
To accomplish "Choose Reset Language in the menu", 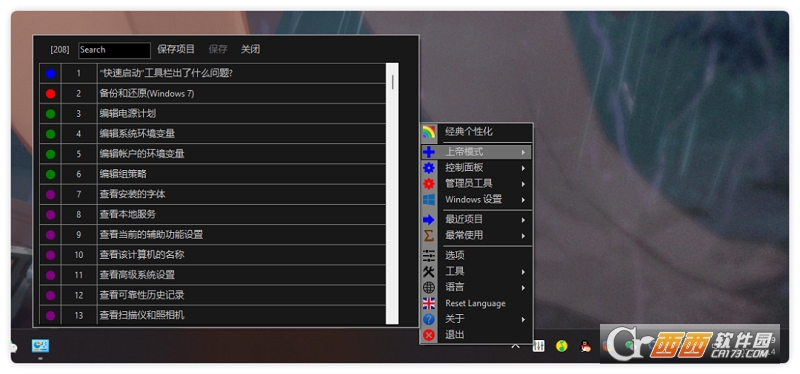I will [x=477, y=304].
